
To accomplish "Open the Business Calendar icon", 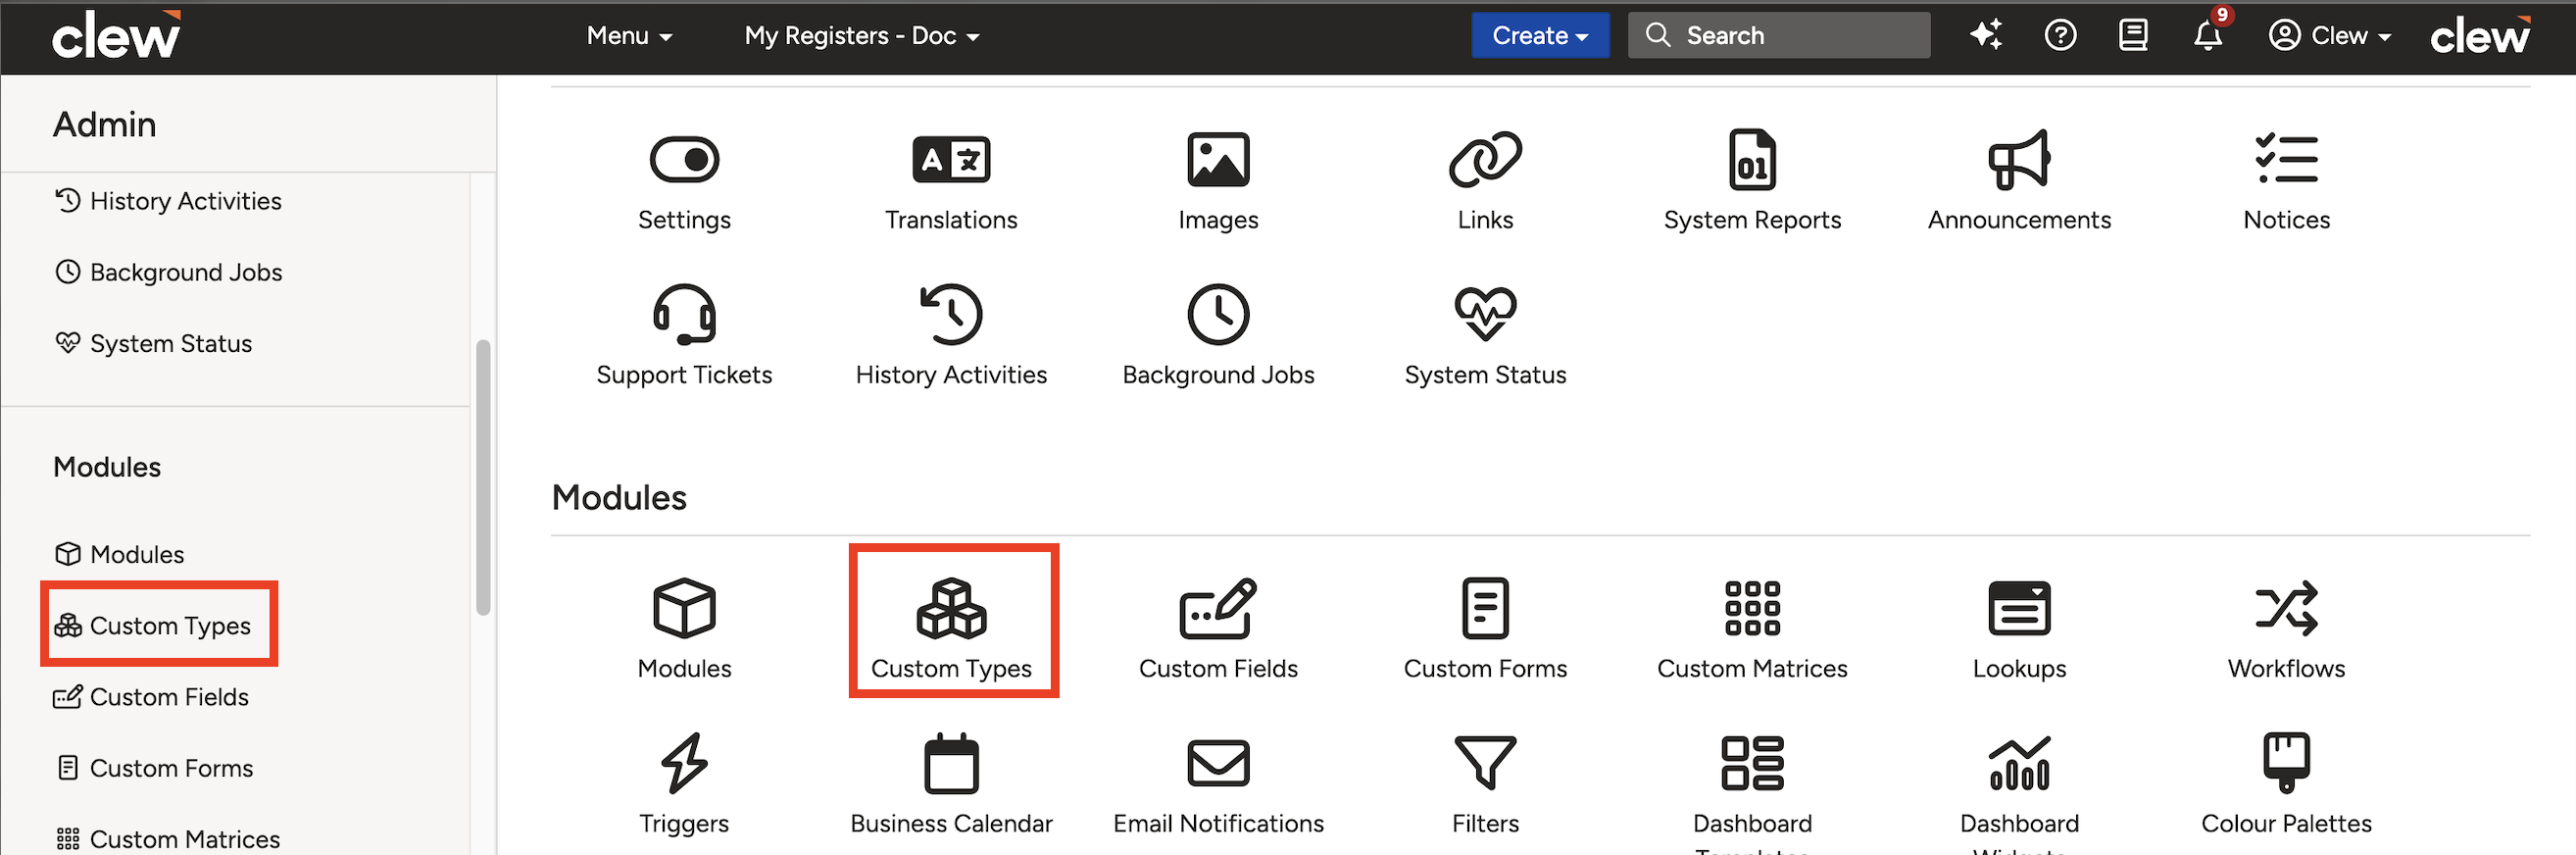I will point(951,763).
